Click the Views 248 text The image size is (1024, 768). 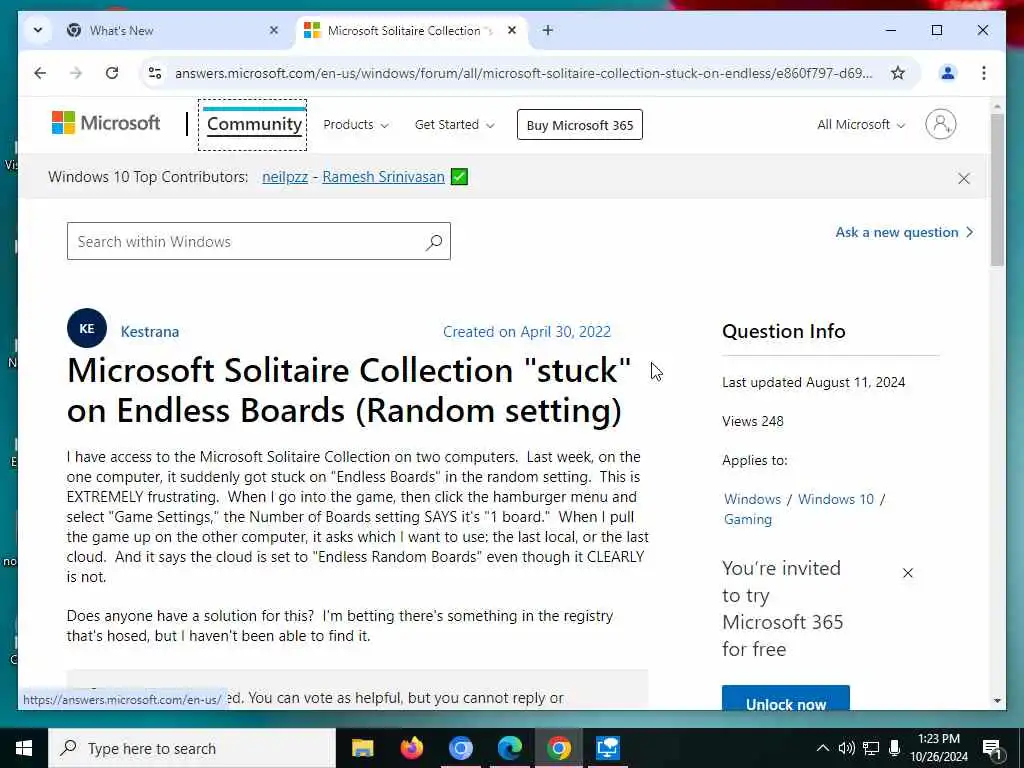(x=752, y=421)
